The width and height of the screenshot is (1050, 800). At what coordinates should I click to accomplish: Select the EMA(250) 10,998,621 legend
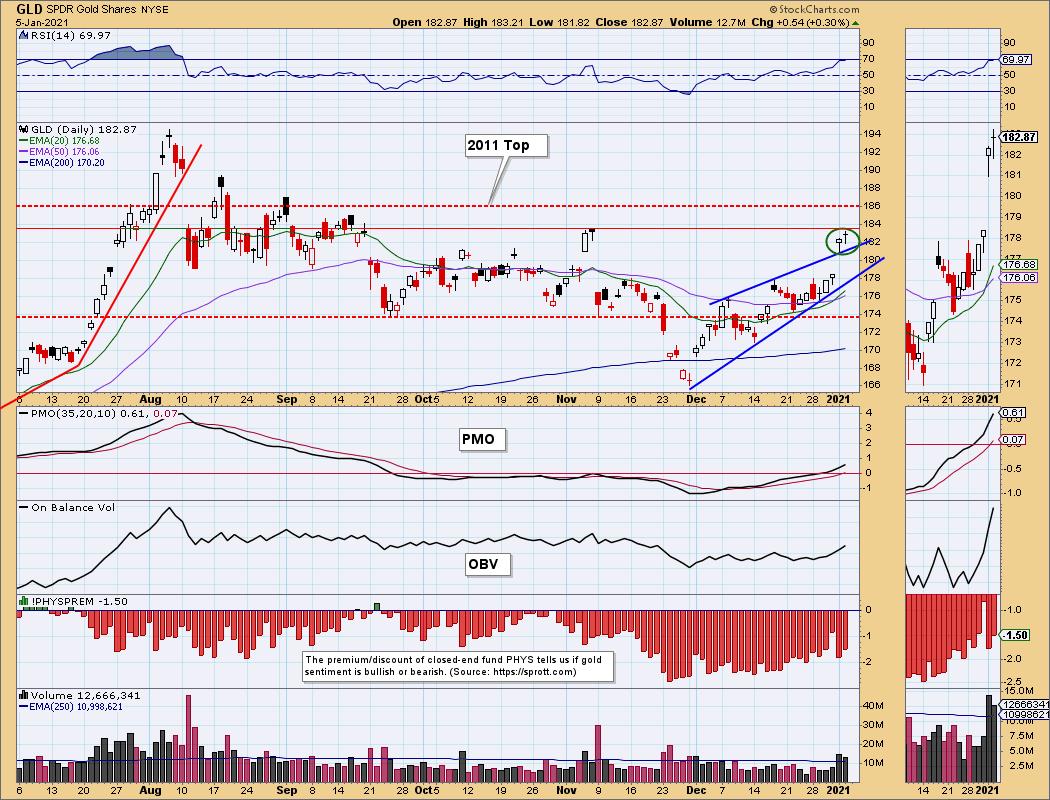click(x=76, y=706)
